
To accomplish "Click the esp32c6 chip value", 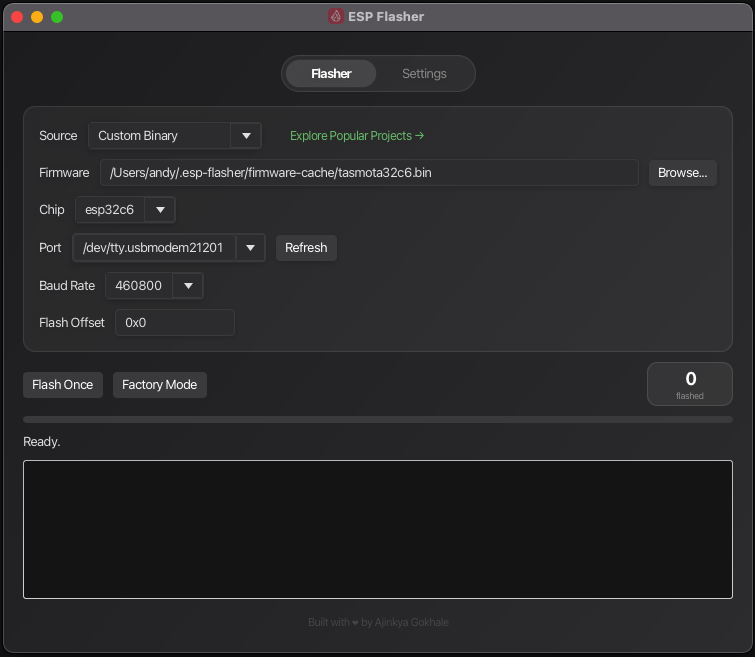I will point(110,210).
